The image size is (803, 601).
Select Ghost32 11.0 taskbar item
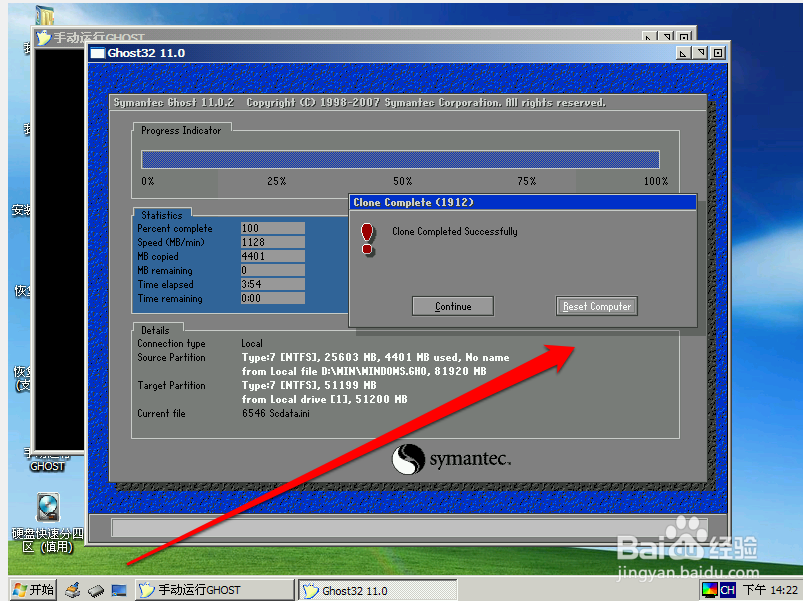[377, 590]
